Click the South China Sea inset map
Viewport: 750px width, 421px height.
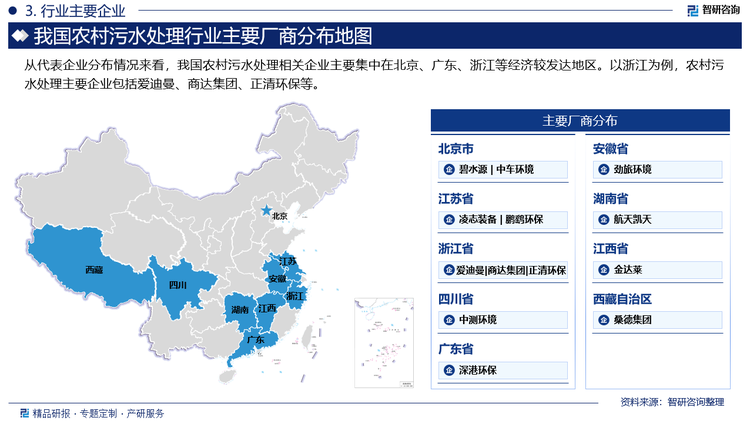coord(384,343)
